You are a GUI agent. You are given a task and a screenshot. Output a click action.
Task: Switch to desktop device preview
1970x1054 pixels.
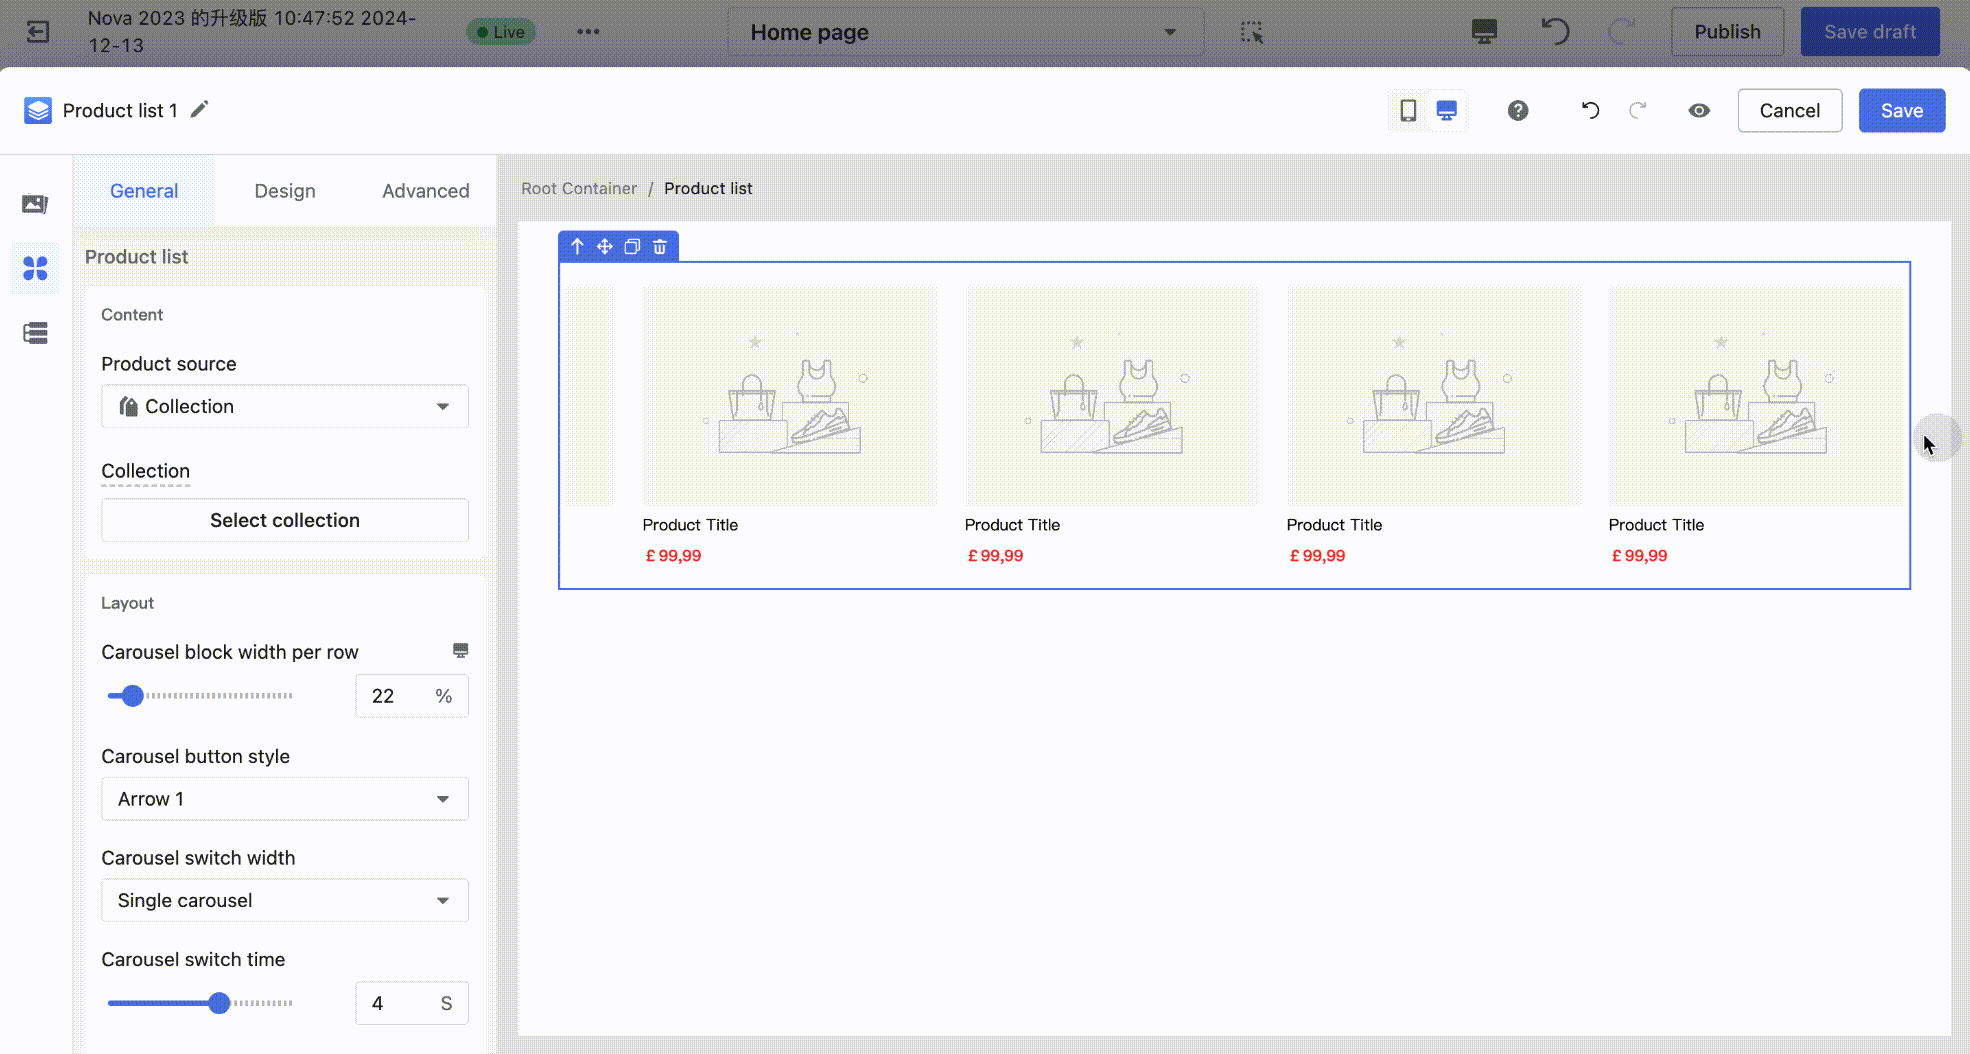point(1446,110)
